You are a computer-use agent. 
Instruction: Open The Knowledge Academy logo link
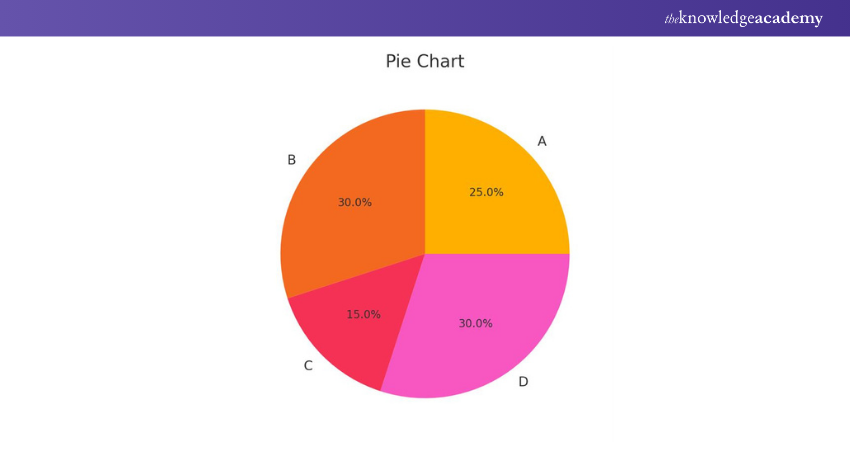tap(743, 18)
